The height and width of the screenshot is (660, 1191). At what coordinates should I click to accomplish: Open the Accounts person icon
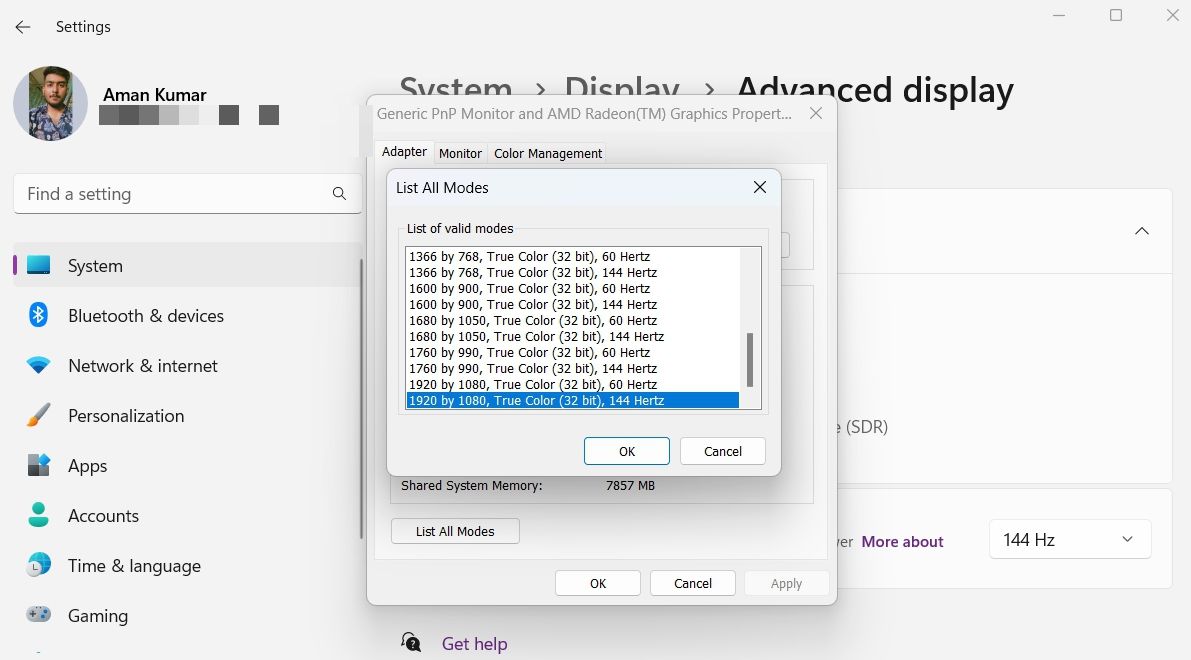[x=39, y=516]
